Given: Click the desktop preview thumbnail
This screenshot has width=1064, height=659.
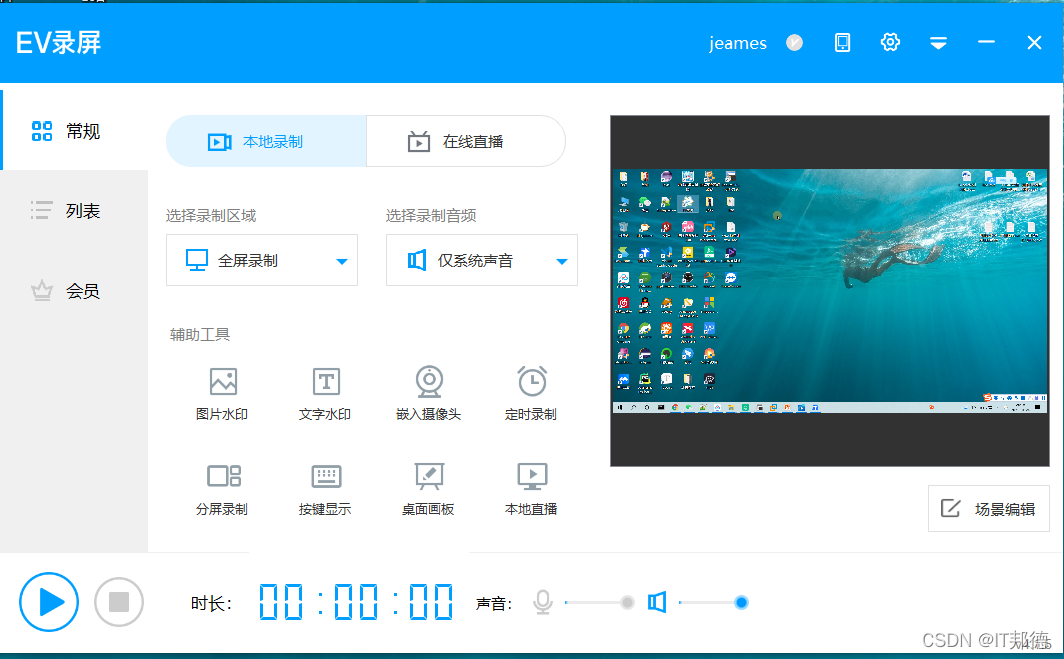Looking at the screenshot, I should point(830,290).
